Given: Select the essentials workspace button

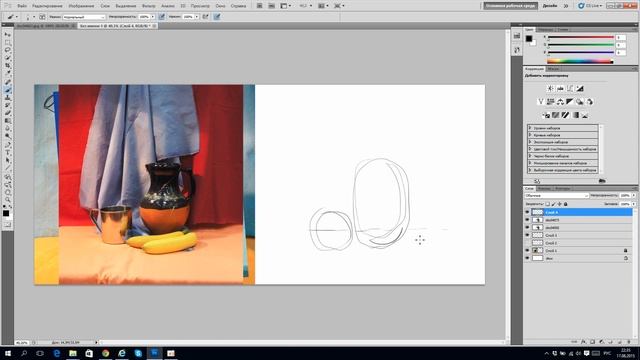Looking at the screenshot, I should tap(511, 6).
